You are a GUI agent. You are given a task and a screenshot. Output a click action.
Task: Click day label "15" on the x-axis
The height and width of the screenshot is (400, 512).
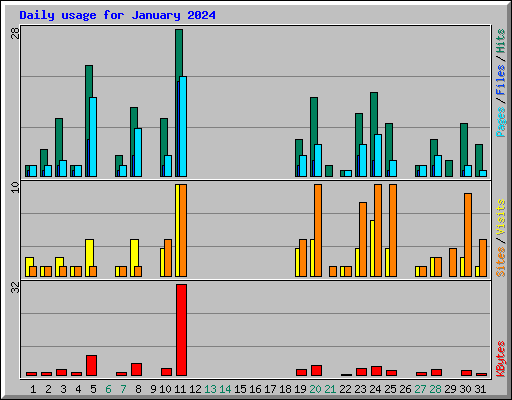(240, 389)
